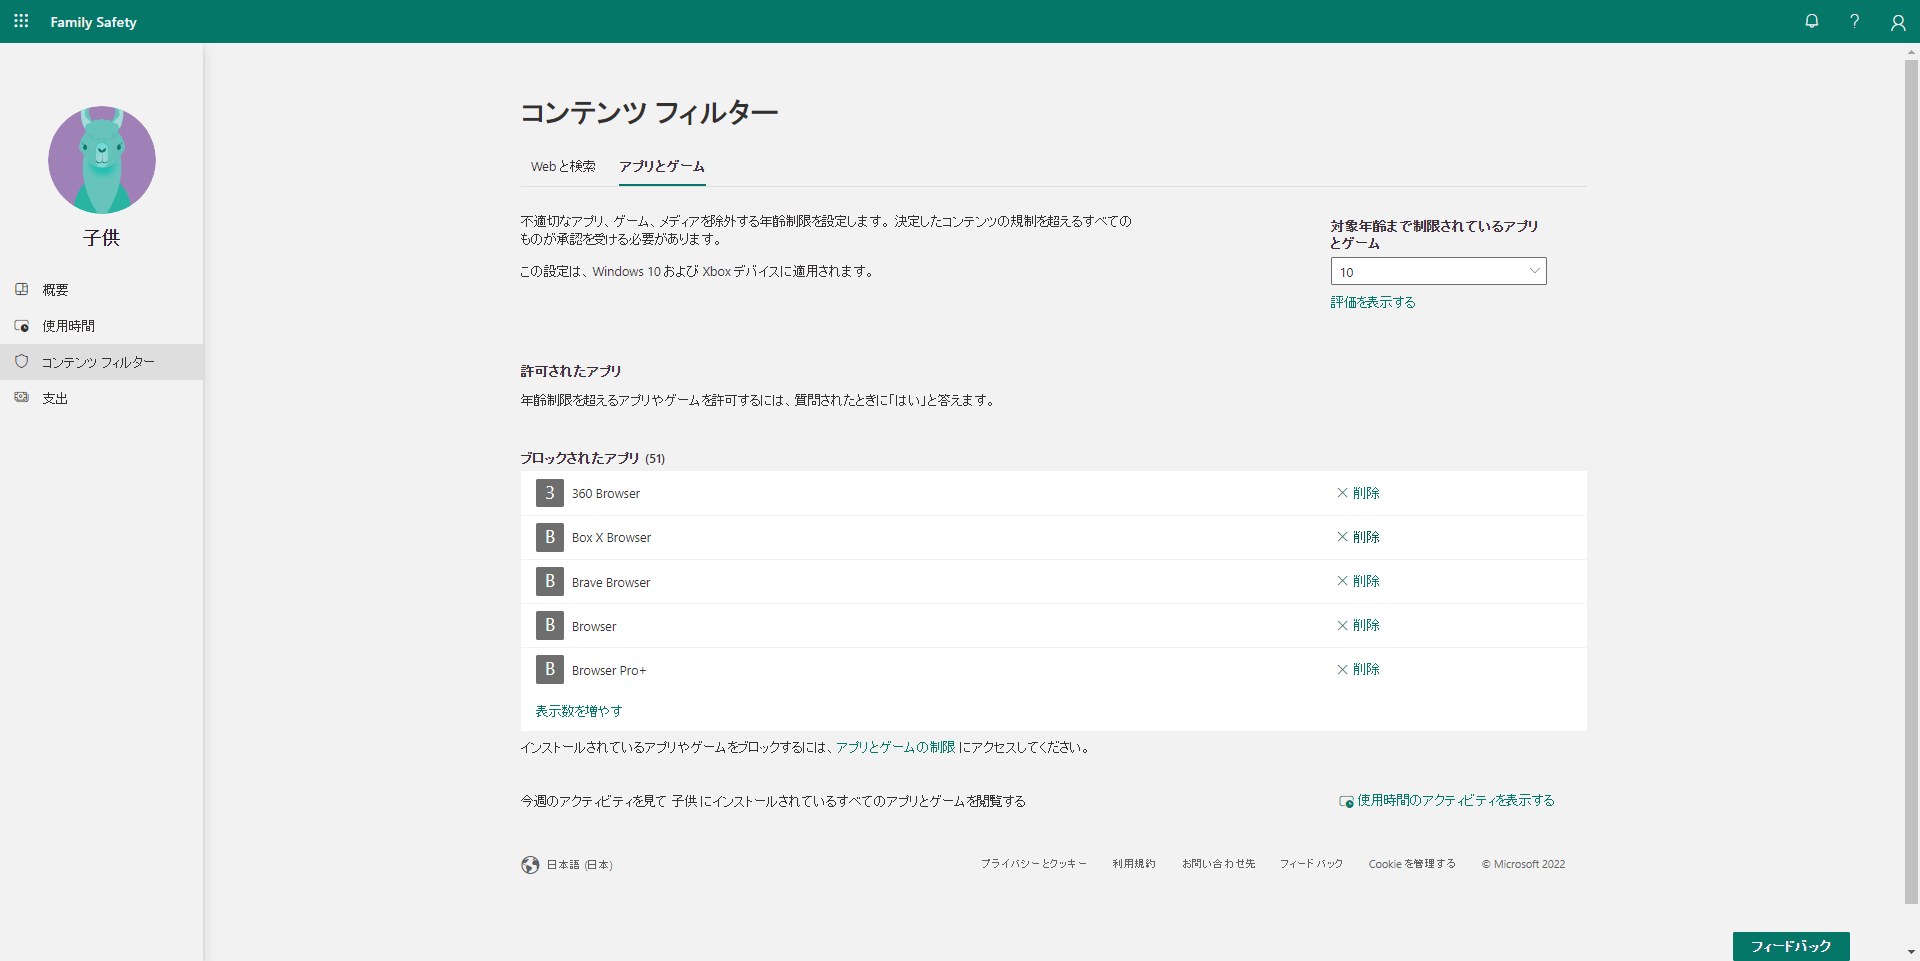Open the notifications bell icon
This screenshot has height=961, width=1920.
pos(1811,21)
